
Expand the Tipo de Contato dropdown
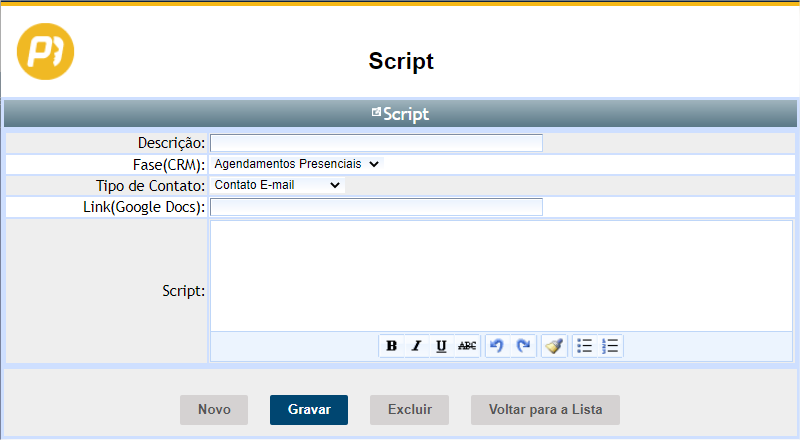277,185
